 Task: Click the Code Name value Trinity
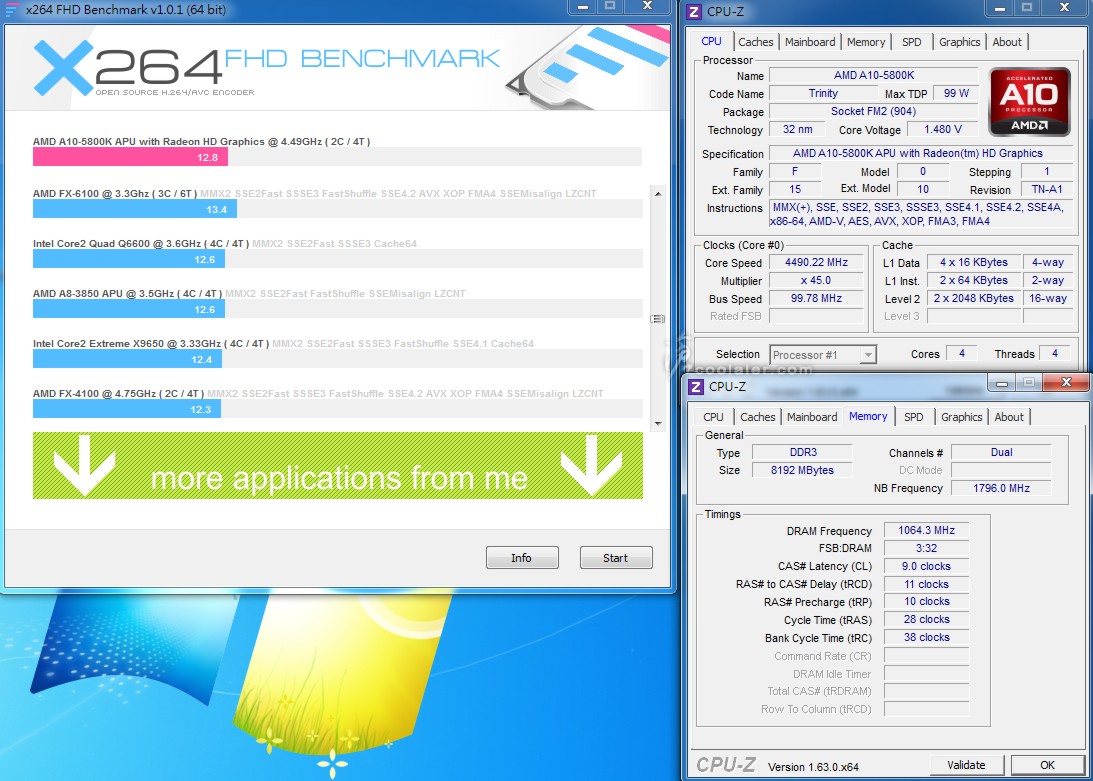coord(823,93)
